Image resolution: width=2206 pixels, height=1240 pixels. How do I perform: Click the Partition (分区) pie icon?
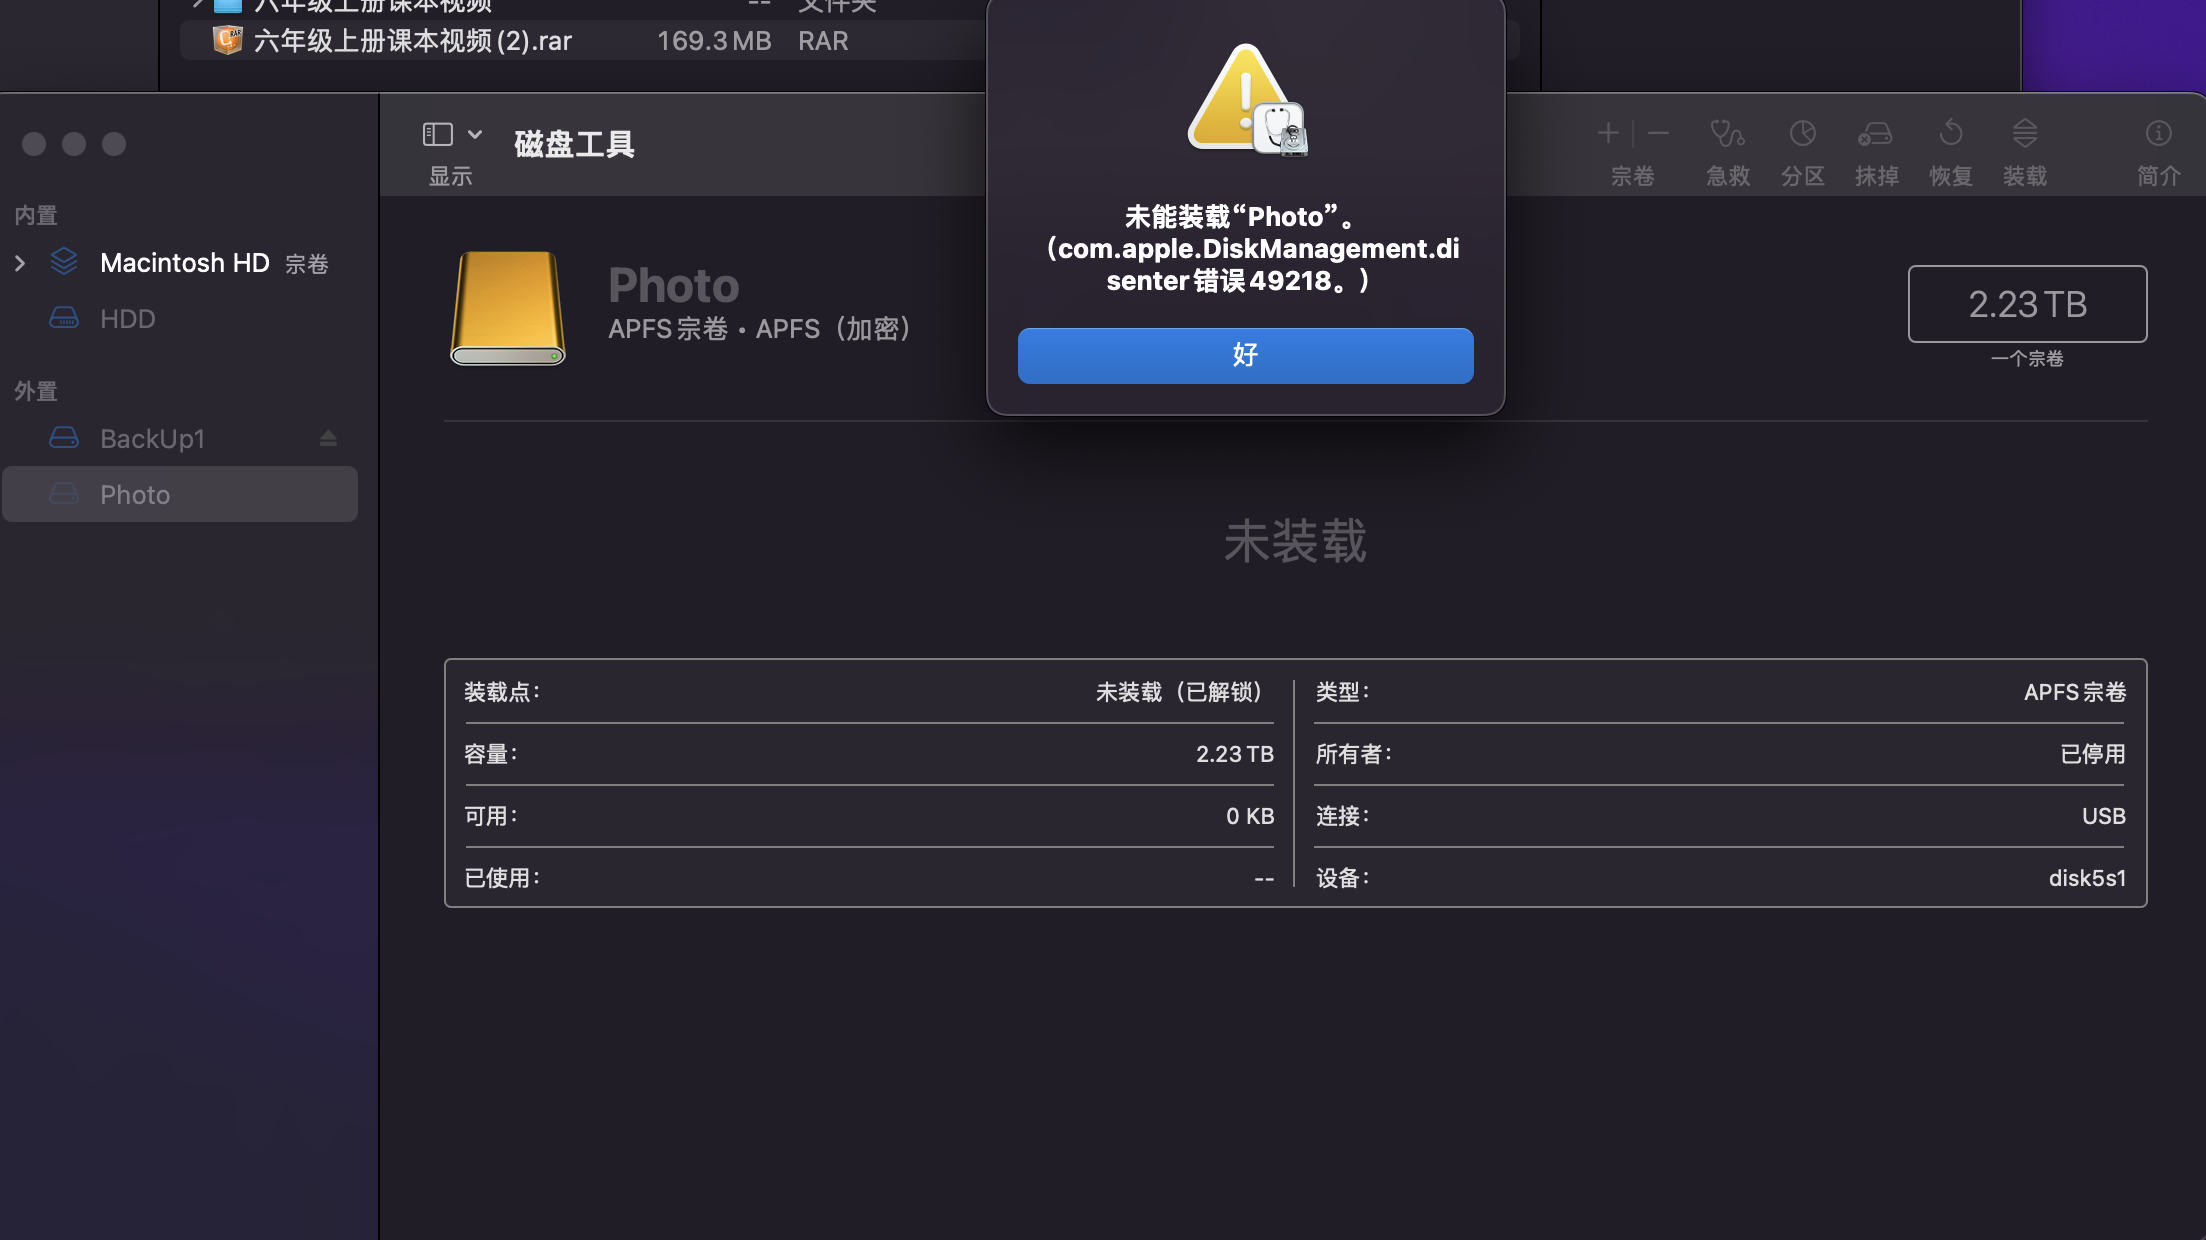tap(1802, 134)
